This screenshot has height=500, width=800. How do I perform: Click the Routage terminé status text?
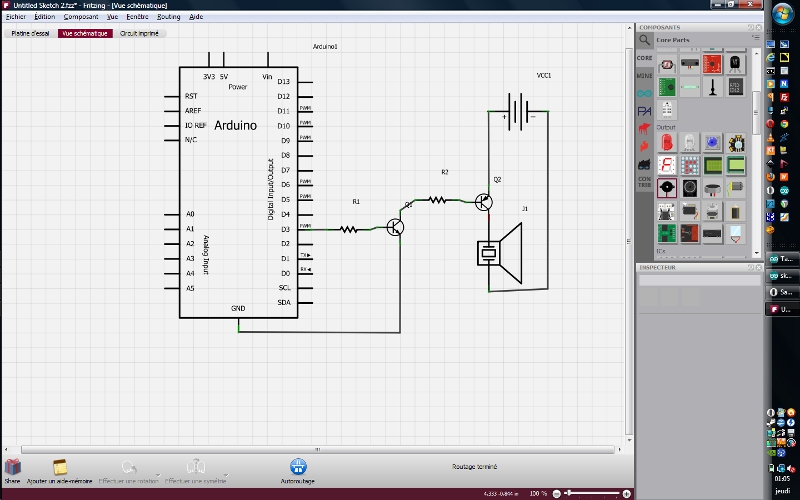click(x=474, y=466)
